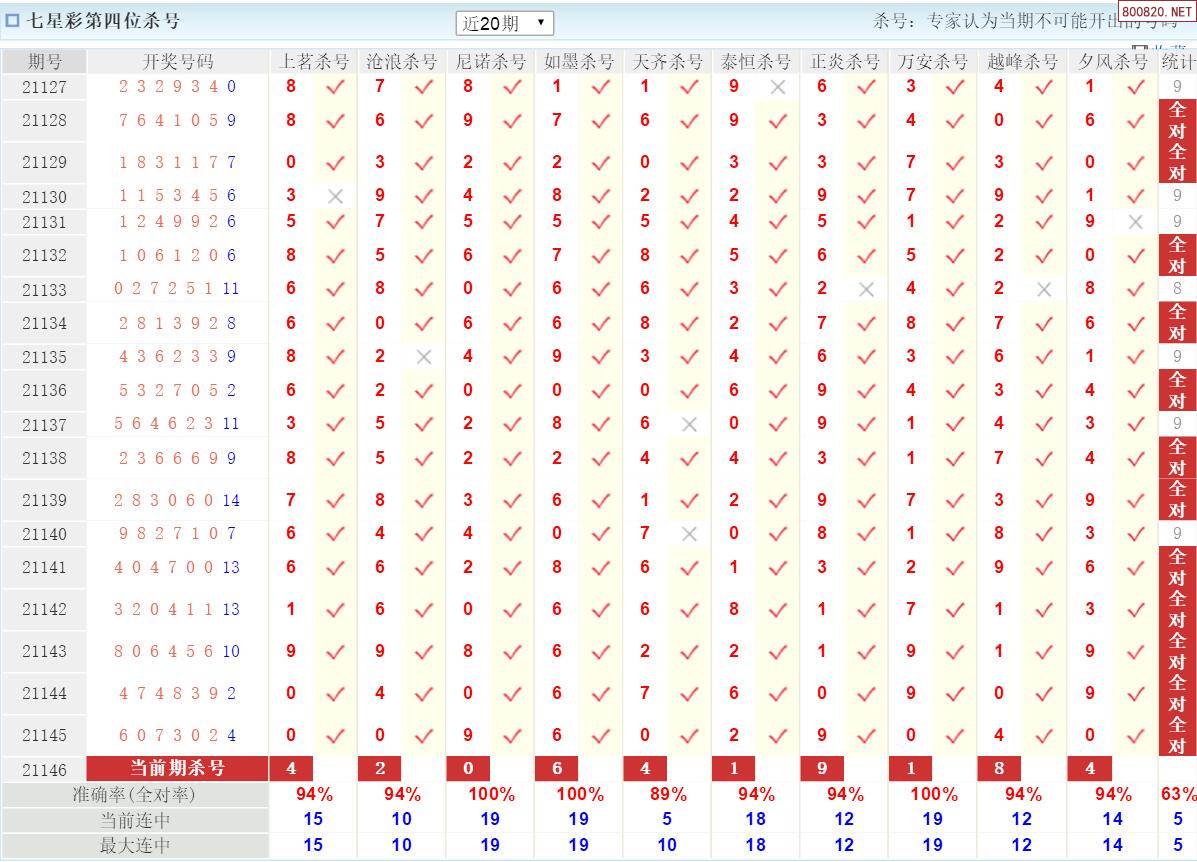
Task: Click the checkmark for 天齐杀号 in row 21143
Action: click(x=689, y=651)
